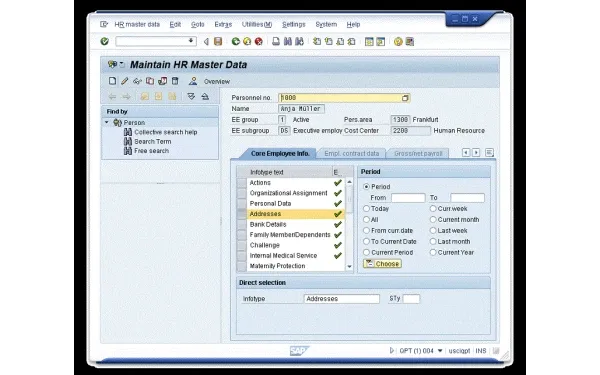This screenshot has width=600, height=375.
Task: Switch to Gross/net payroll tab
Action: pyautogui.click(x=418, y=153)
